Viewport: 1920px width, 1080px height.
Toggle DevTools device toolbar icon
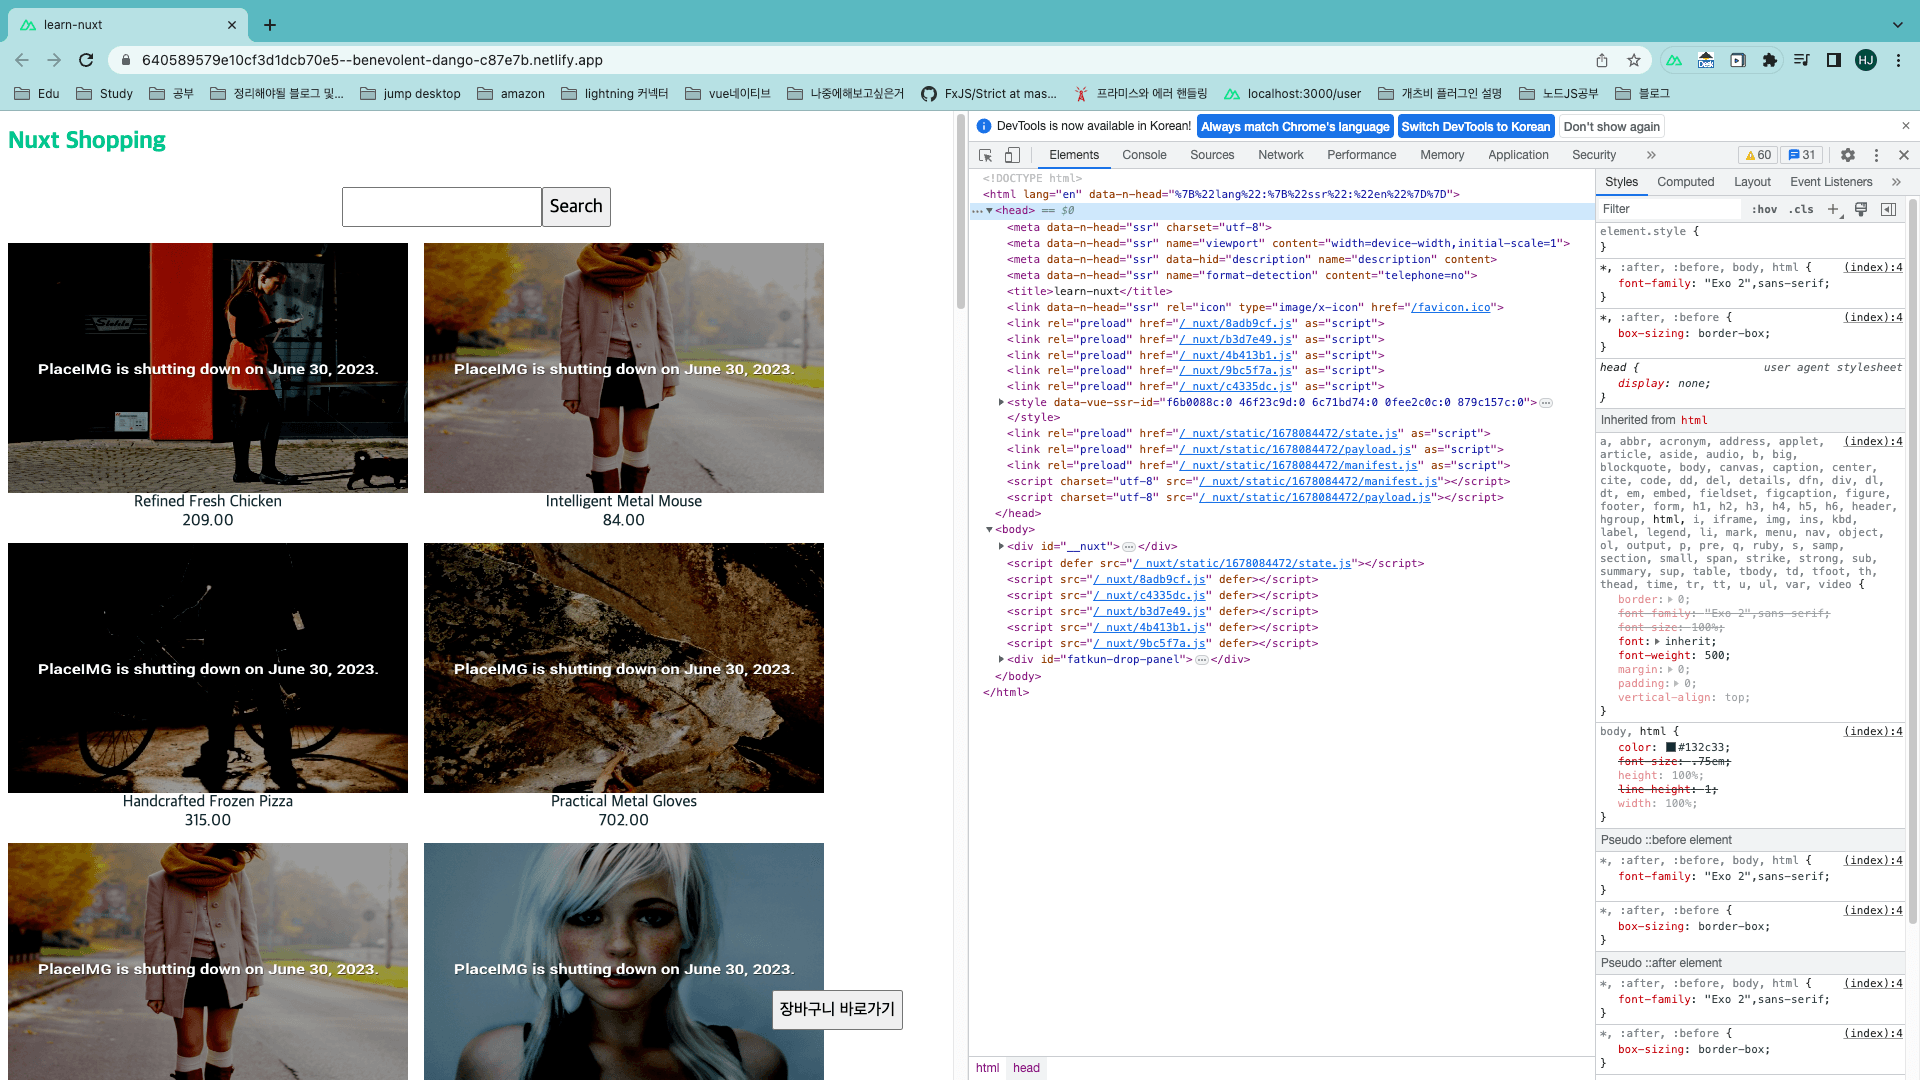coord(1012,155)
